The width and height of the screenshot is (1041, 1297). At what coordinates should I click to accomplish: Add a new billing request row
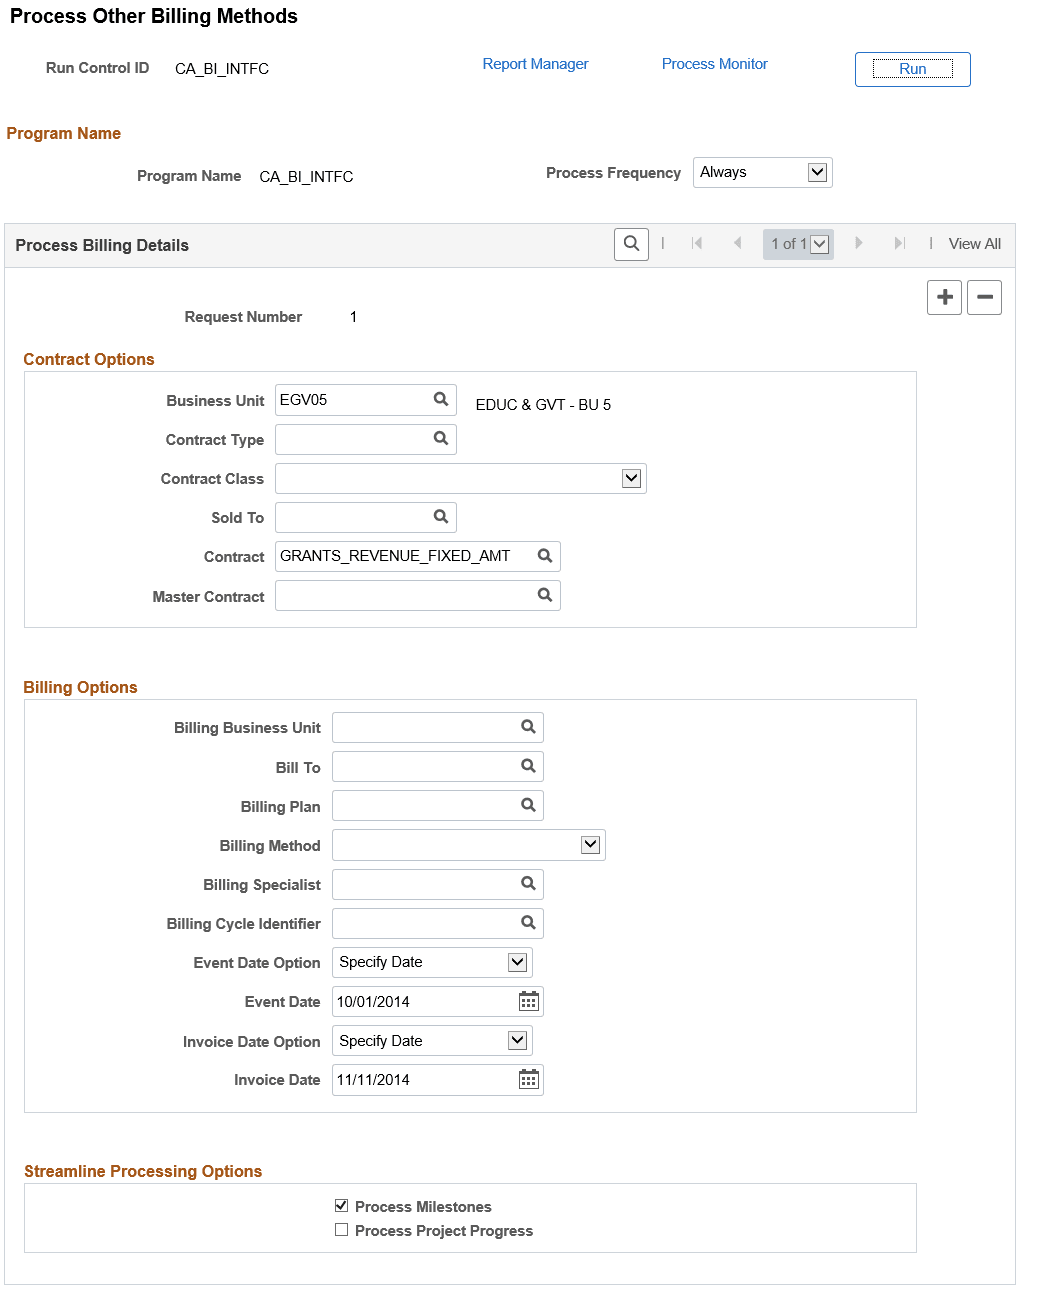click(944, 297)
